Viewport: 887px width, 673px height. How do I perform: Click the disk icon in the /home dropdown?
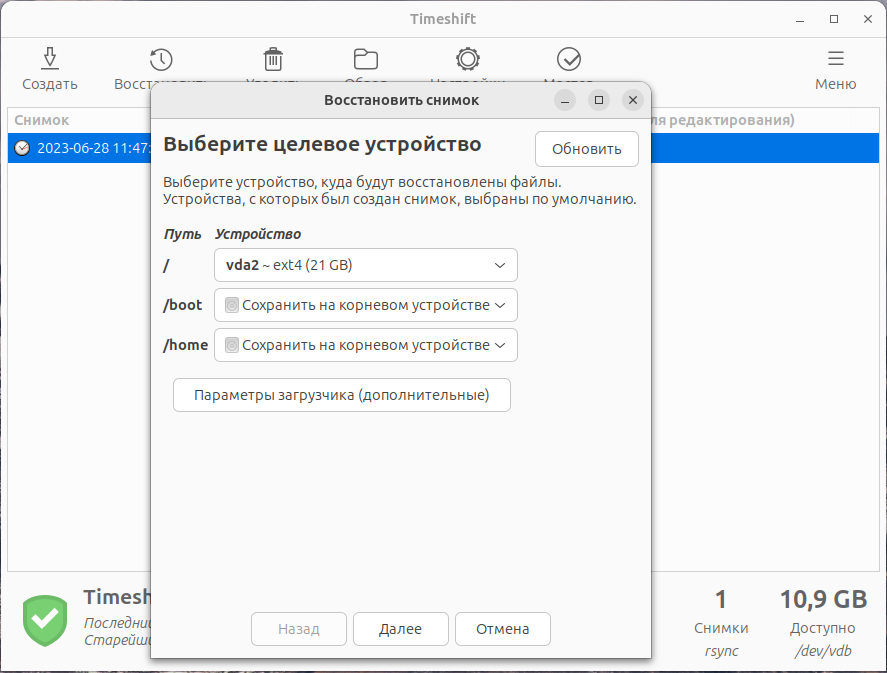point(232,345)
